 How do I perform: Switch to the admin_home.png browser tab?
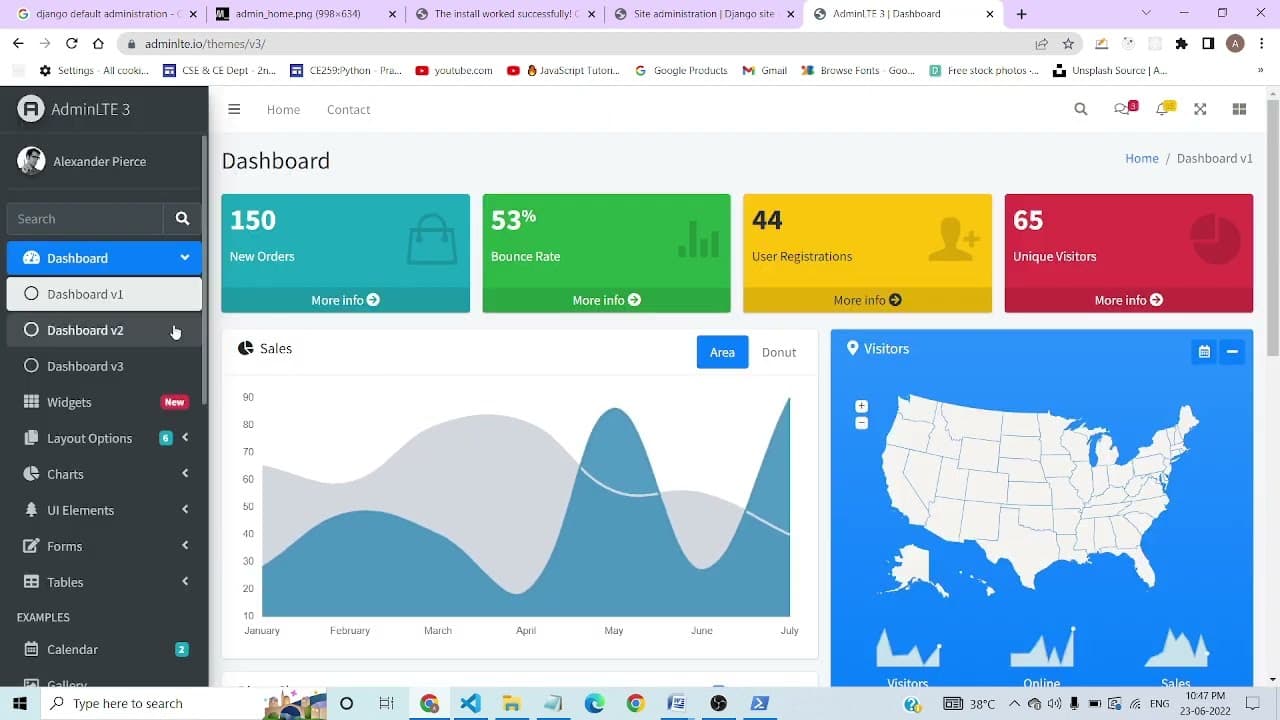(304, 14)
